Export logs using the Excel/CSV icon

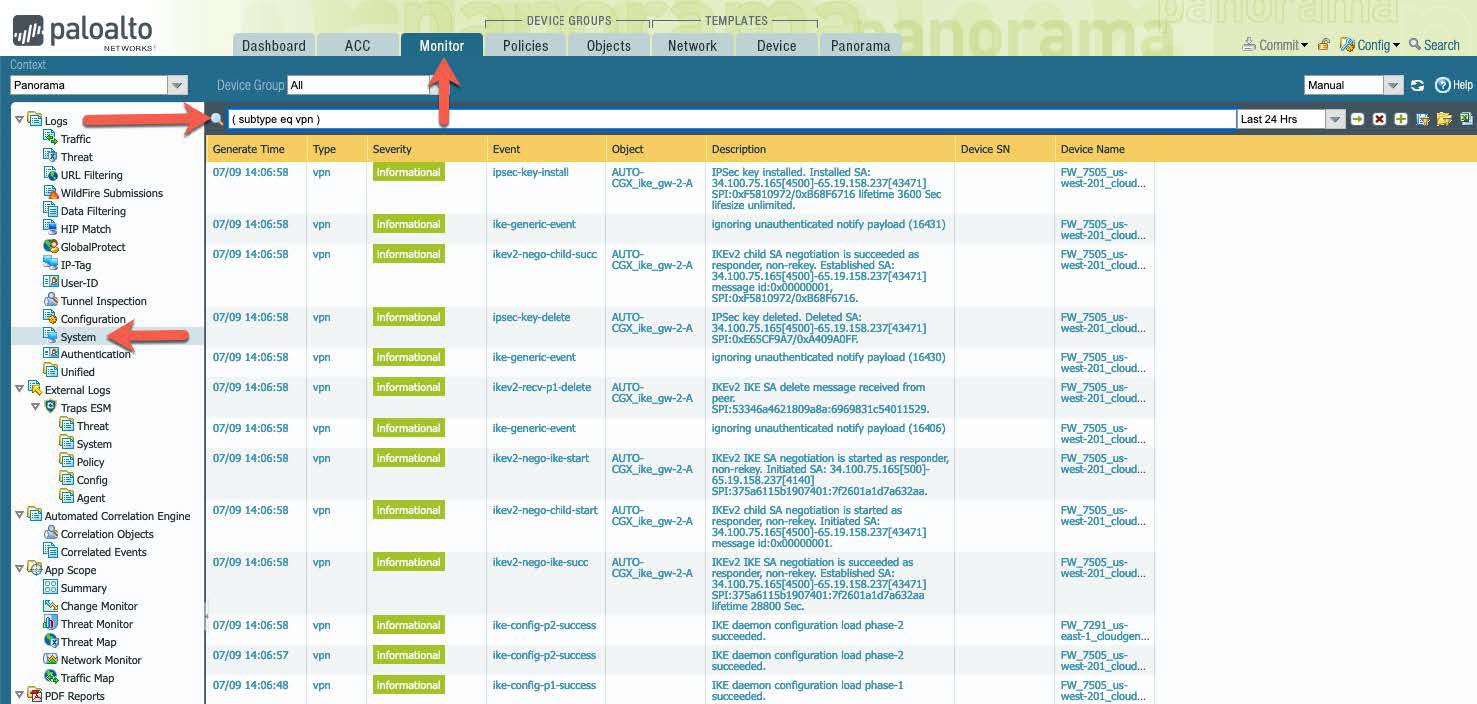[1466, 119]
